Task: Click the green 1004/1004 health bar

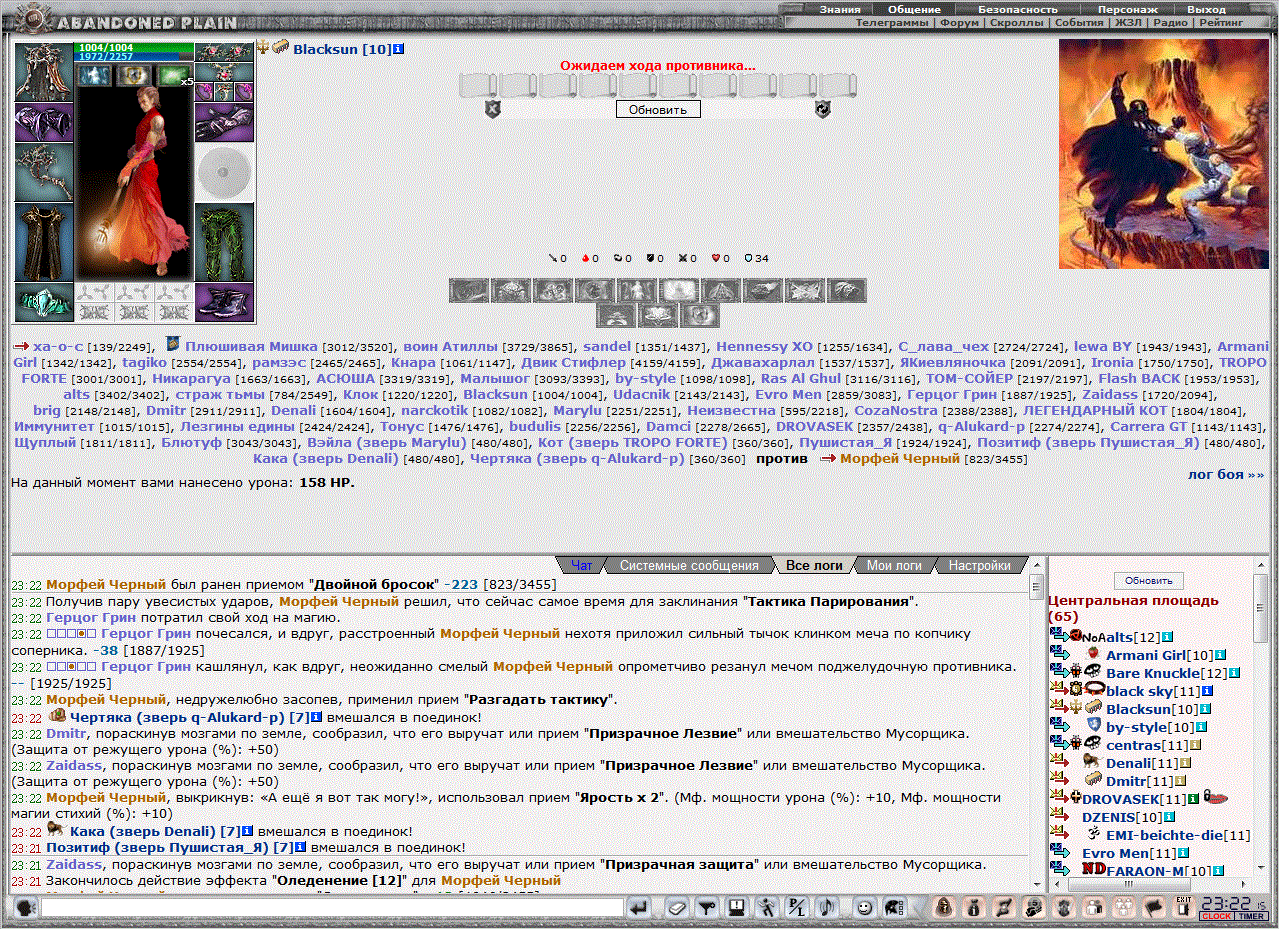Action: point(134,47)
